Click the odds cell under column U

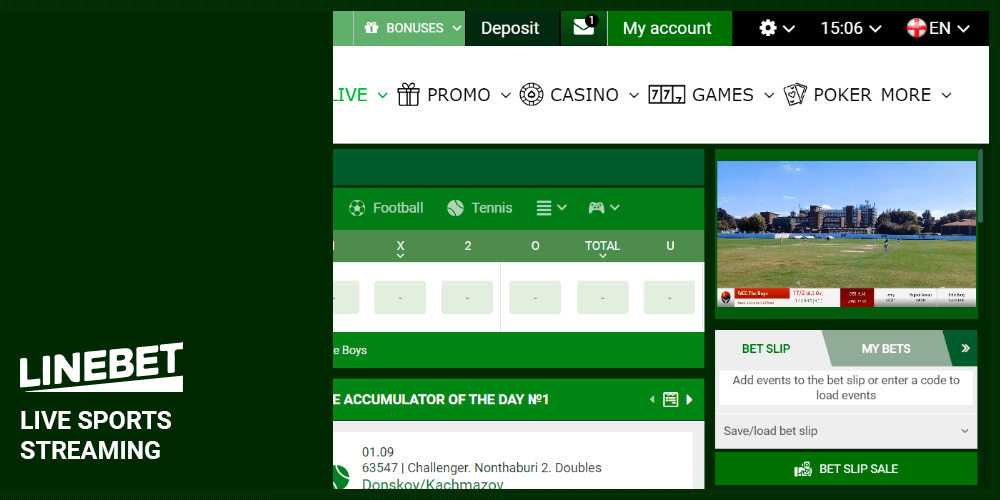(669, 297)
